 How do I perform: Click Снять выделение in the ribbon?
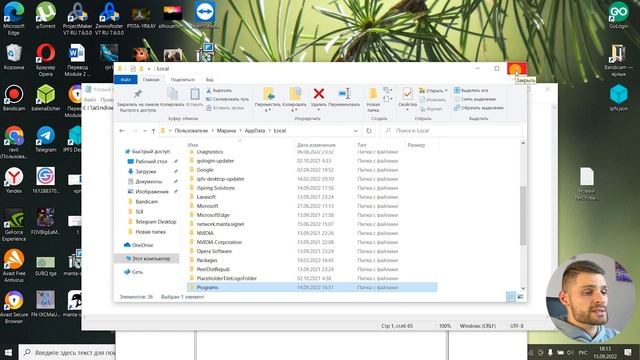tap(475, 99)
